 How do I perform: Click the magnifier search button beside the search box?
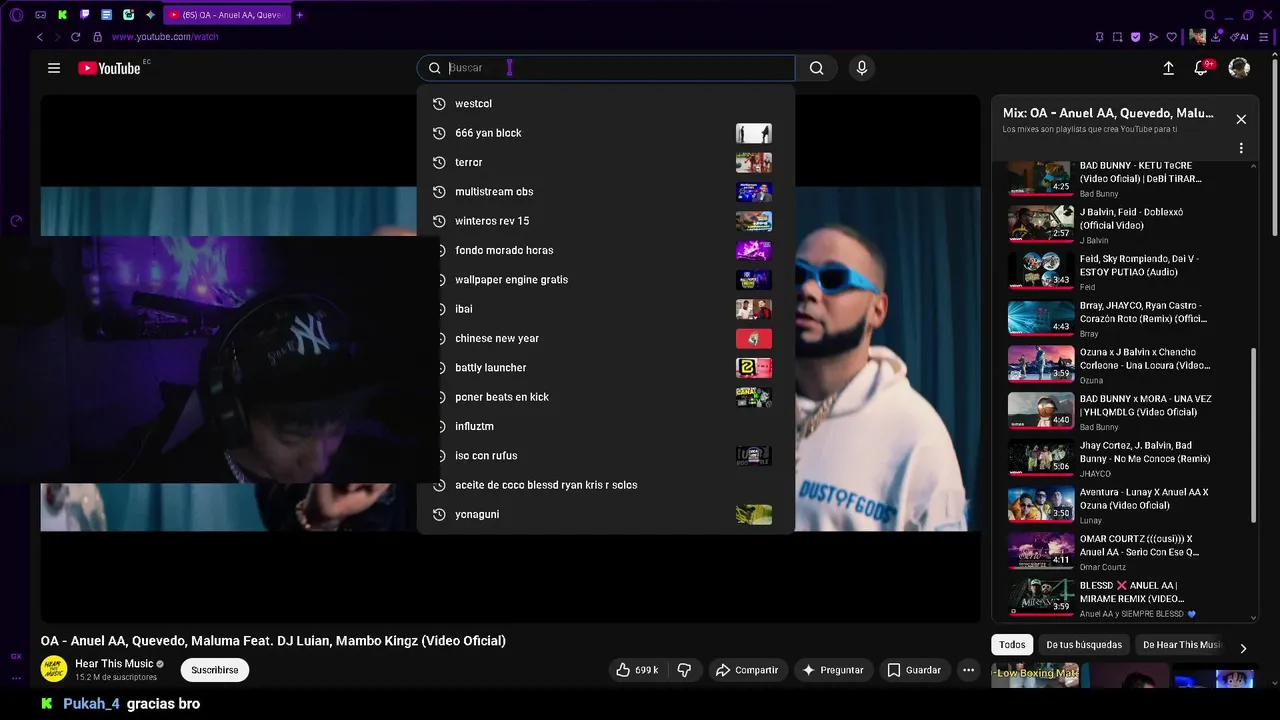pyautogui.click(x=817, y=68)
